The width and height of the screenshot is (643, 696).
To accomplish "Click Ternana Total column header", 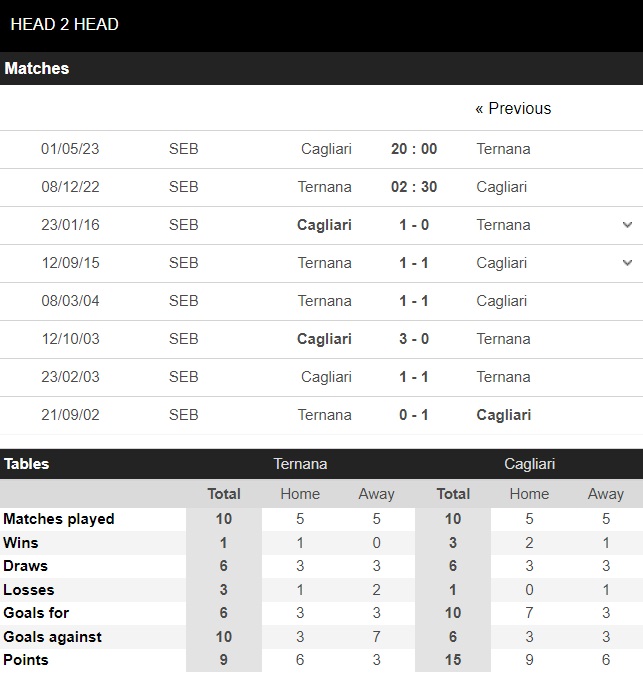I will tap(224, 494).
